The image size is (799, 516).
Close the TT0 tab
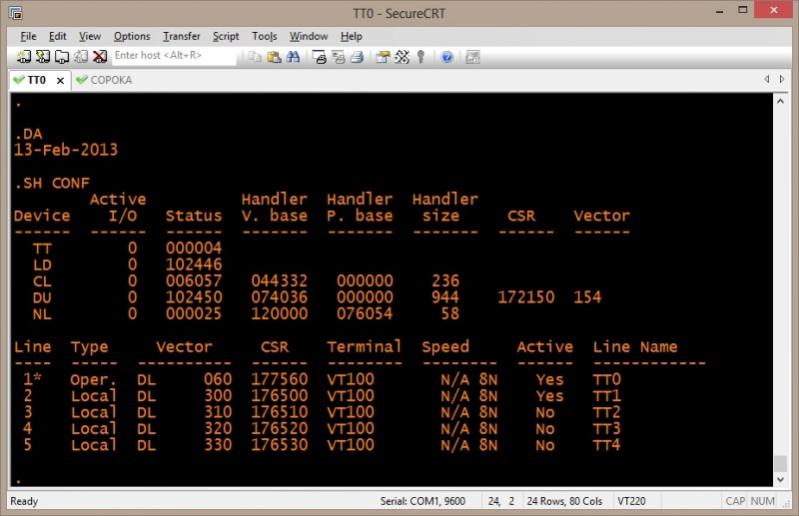tap(60, 80)
